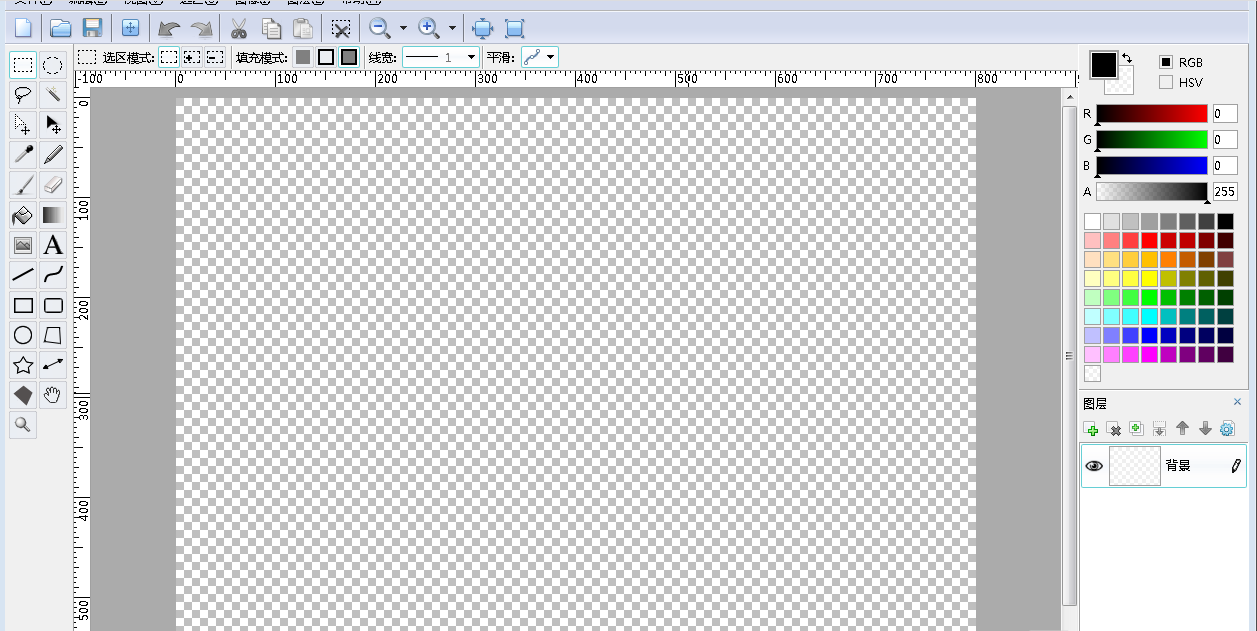This screenshot has height=631, width=1257.
Task: Click the Save floppy disk icon
Action: 92,28
